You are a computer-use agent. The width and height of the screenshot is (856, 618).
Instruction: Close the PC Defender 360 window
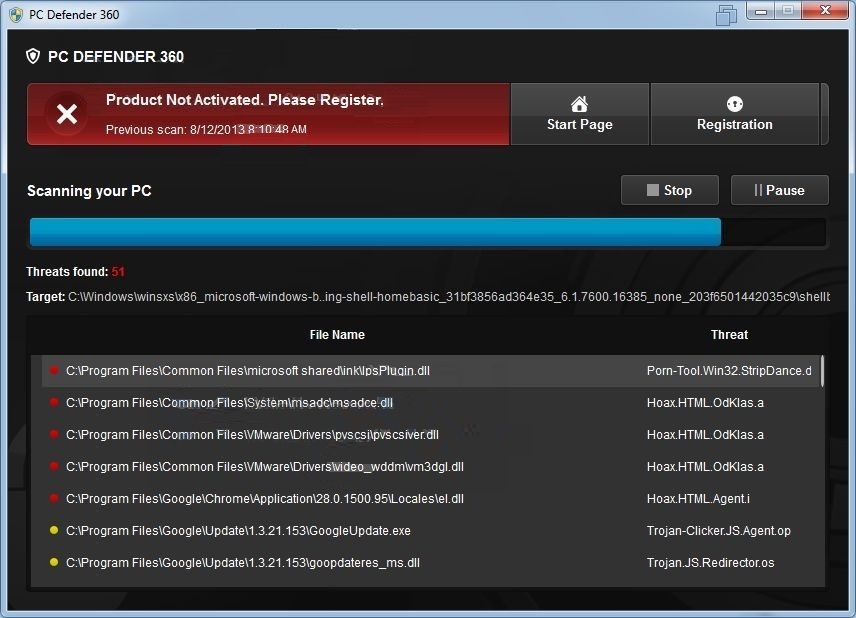pos(825,11)
